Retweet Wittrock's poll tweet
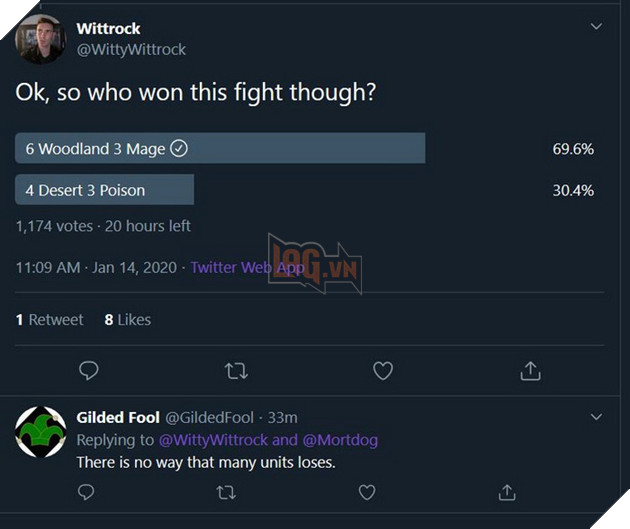This screenshot has width=630, height=529. (236, 371)
